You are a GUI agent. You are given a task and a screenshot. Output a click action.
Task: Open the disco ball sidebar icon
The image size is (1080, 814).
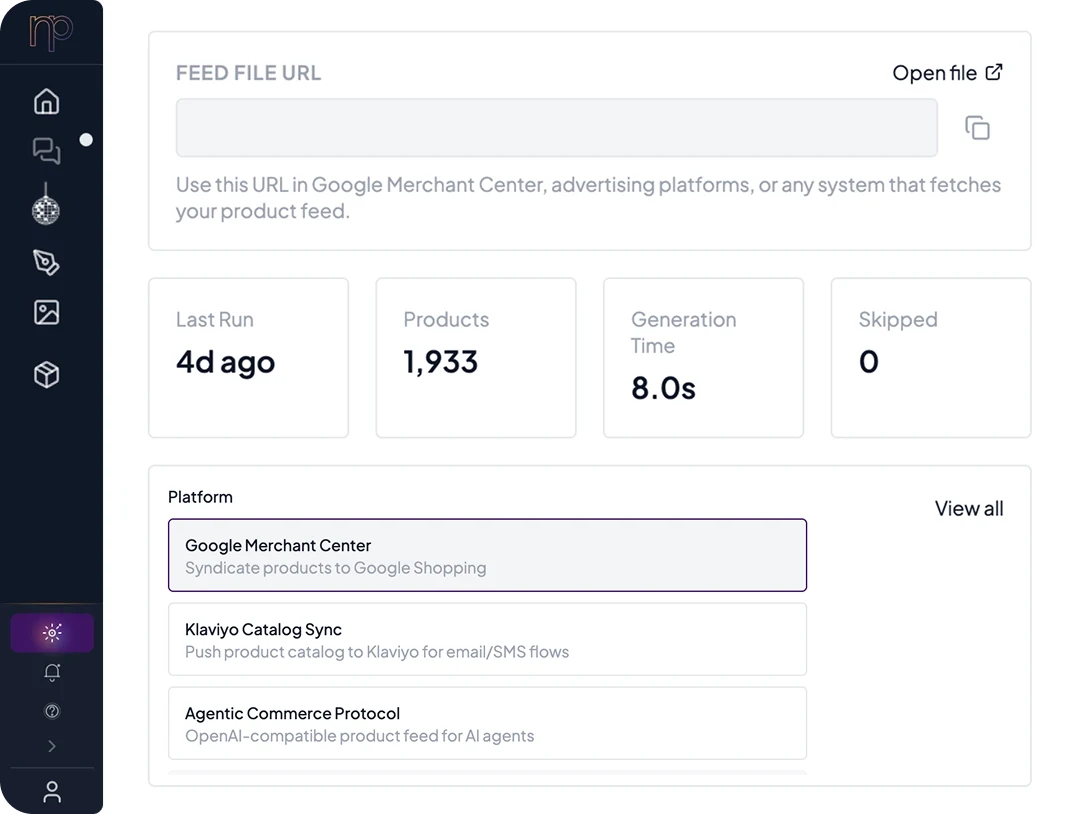click(x=46, y=205)
